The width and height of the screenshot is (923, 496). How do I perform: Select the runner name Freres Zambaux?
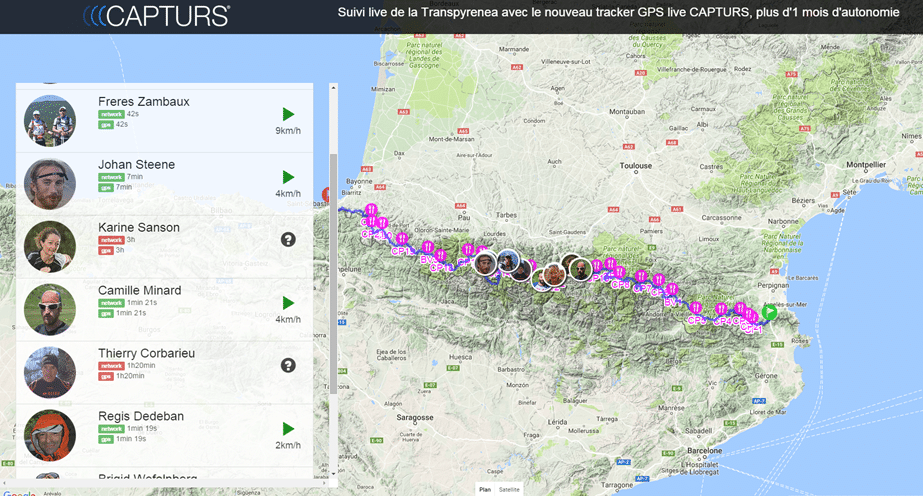click(144, 102)
